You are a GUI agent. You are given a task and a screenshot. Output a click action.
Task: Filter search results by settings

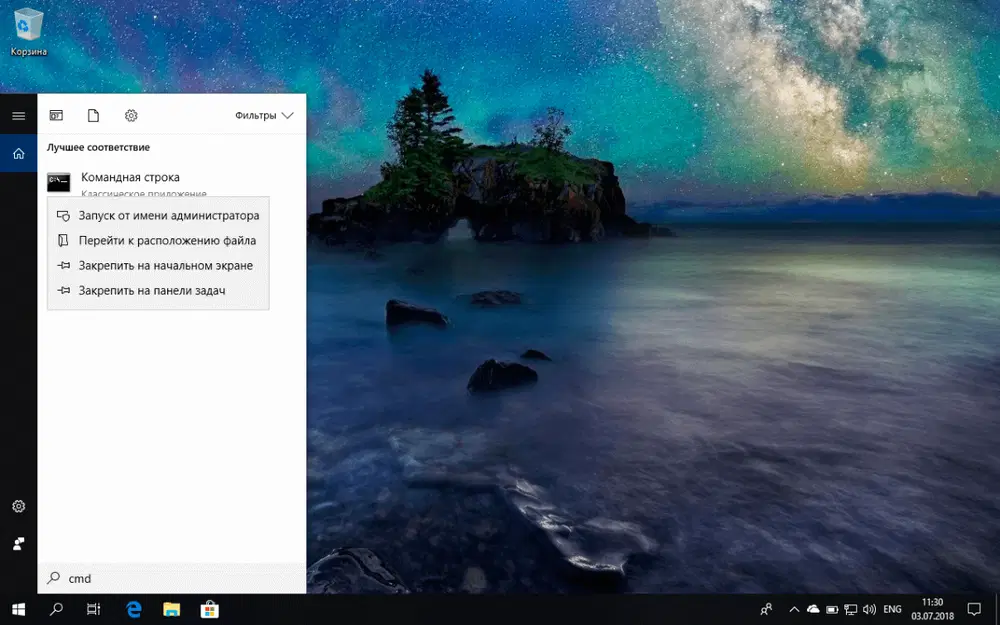(x=130, y=115)
